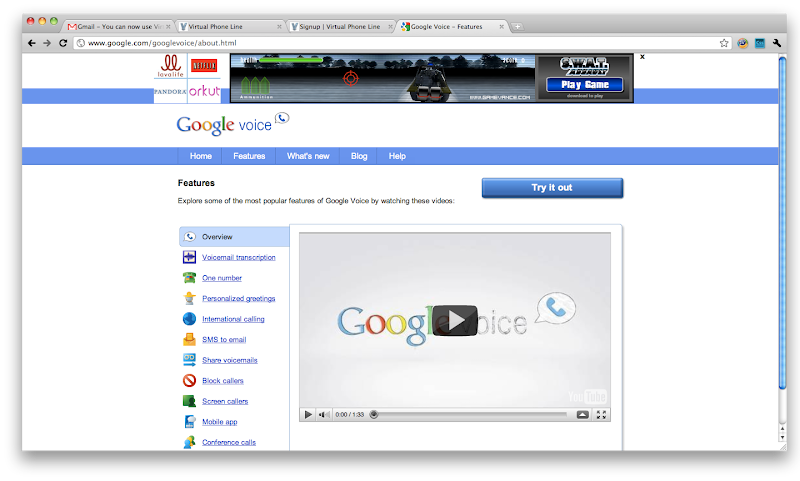Click the Share voicemails icon
800x481 pixels.
[189, 360]
